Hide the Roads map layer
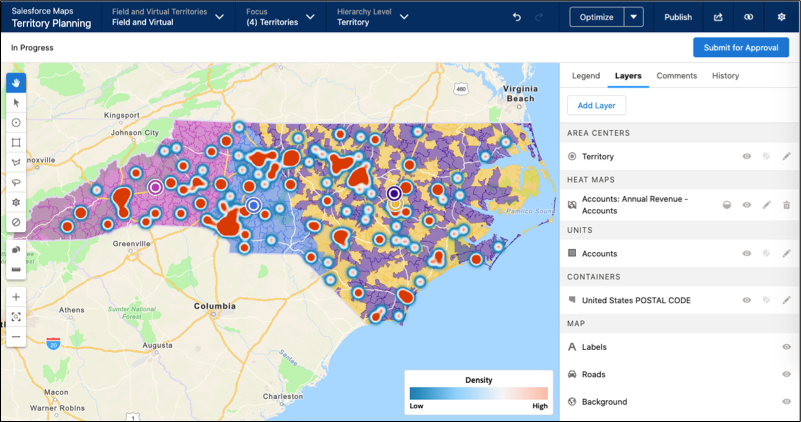Viewport: 801px width, 422px height. click(x=786, y=374)
